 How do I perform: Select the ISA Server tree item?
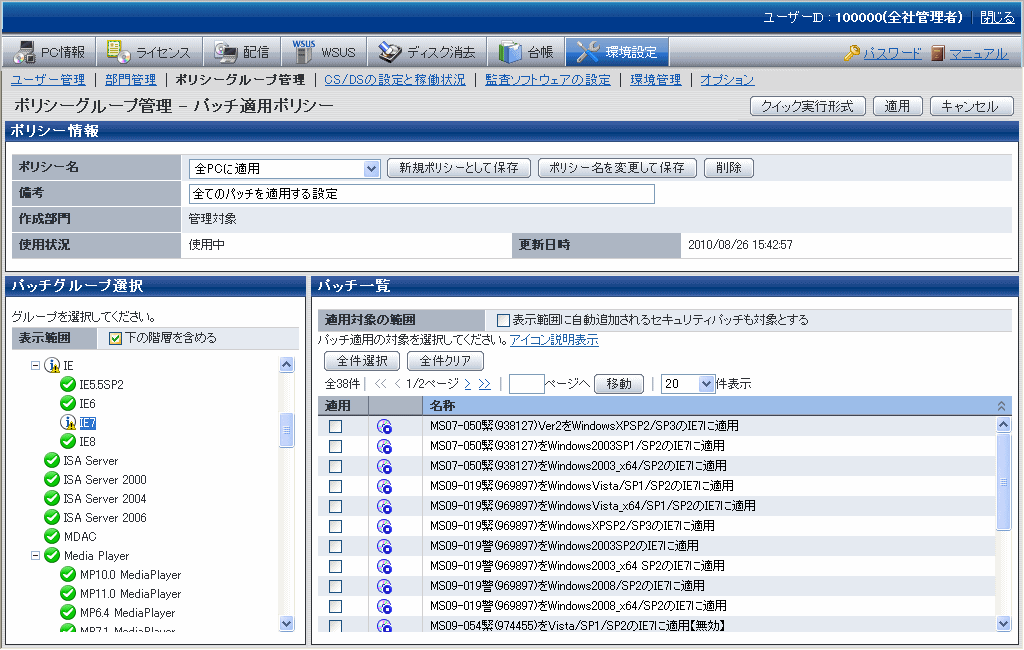tap(91, 461)
